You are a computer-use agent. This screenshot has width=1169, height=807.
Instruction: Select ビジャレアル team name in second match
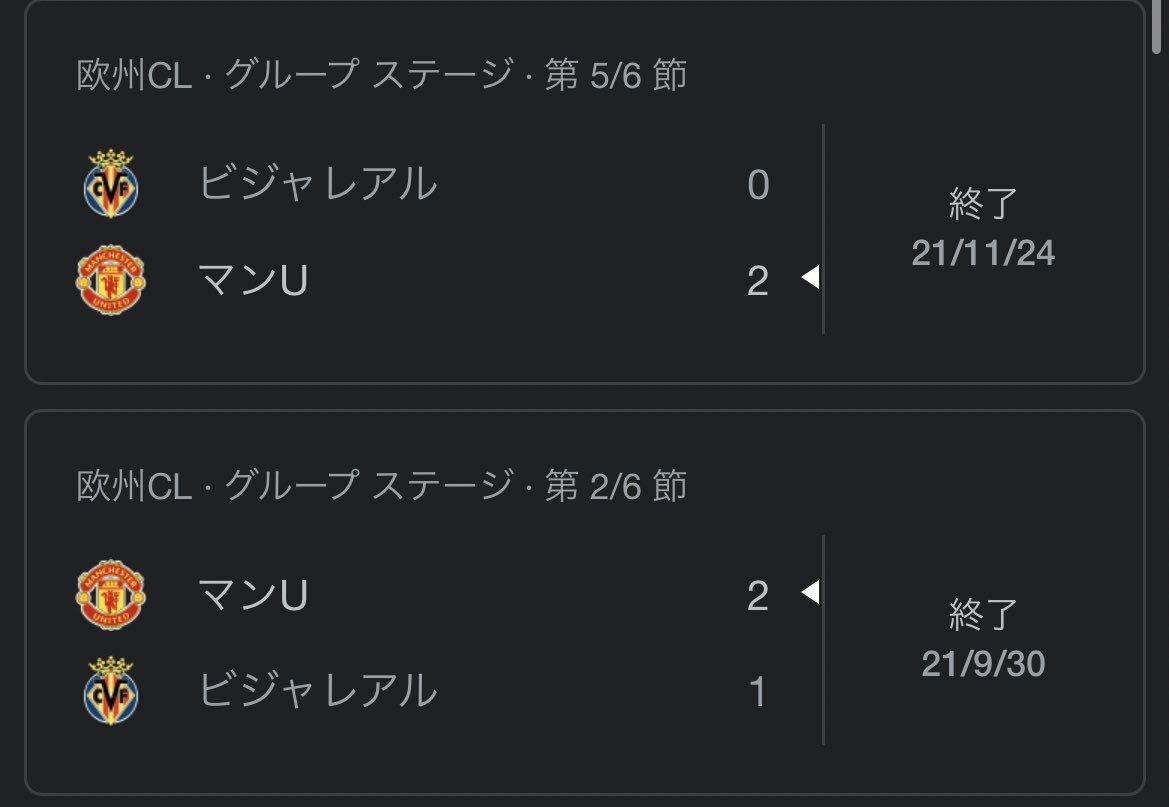(318, 691)
